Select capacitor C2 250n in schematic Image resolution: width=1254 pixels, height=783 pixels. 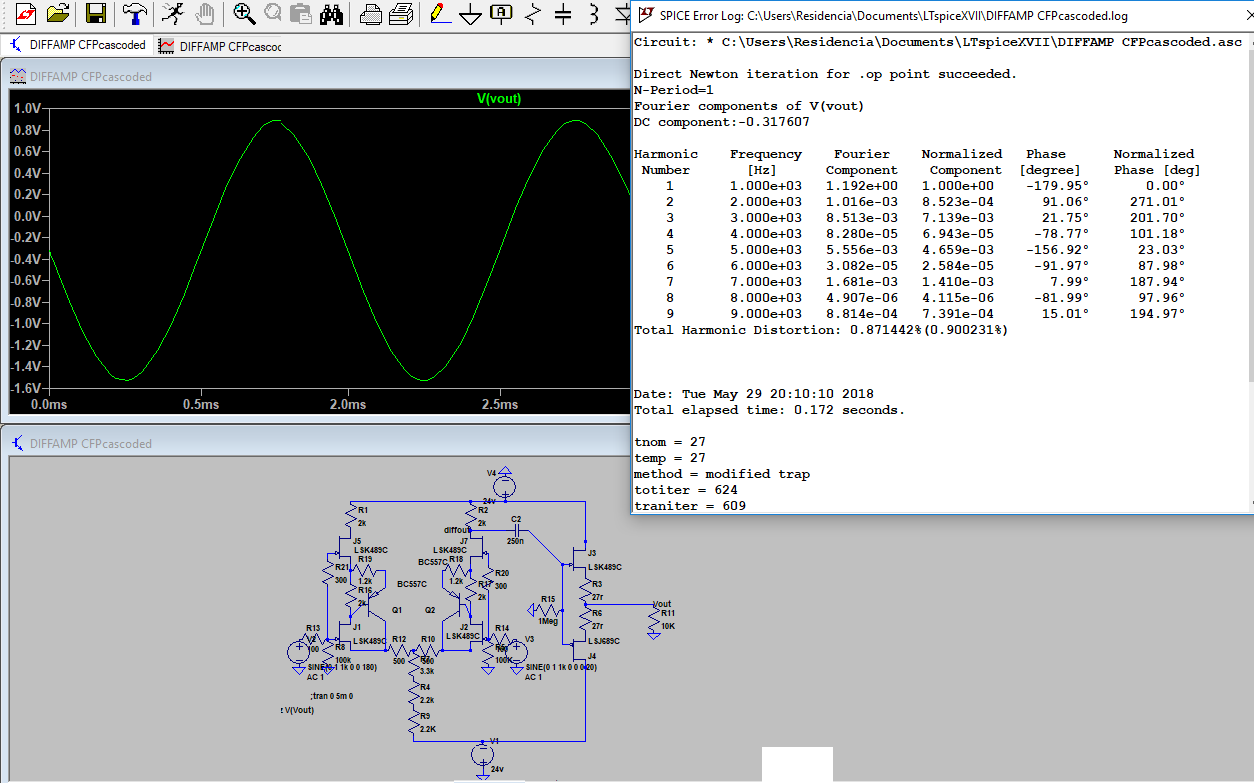point(516,530)
